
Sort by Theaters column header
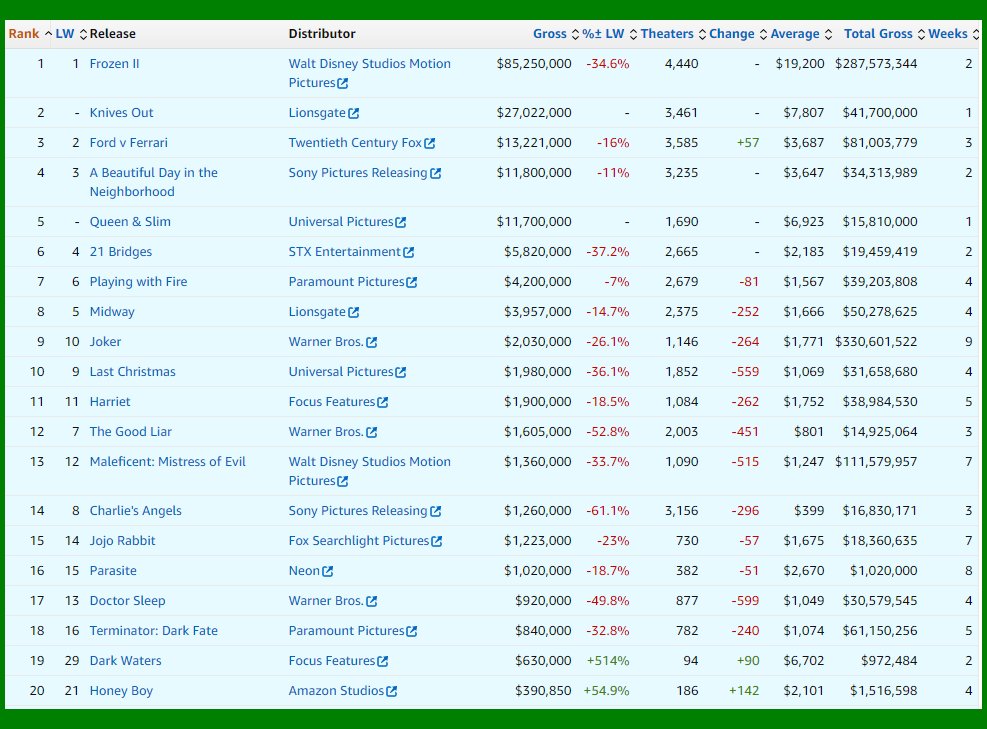pyautogui.click(x=666, y=34)
